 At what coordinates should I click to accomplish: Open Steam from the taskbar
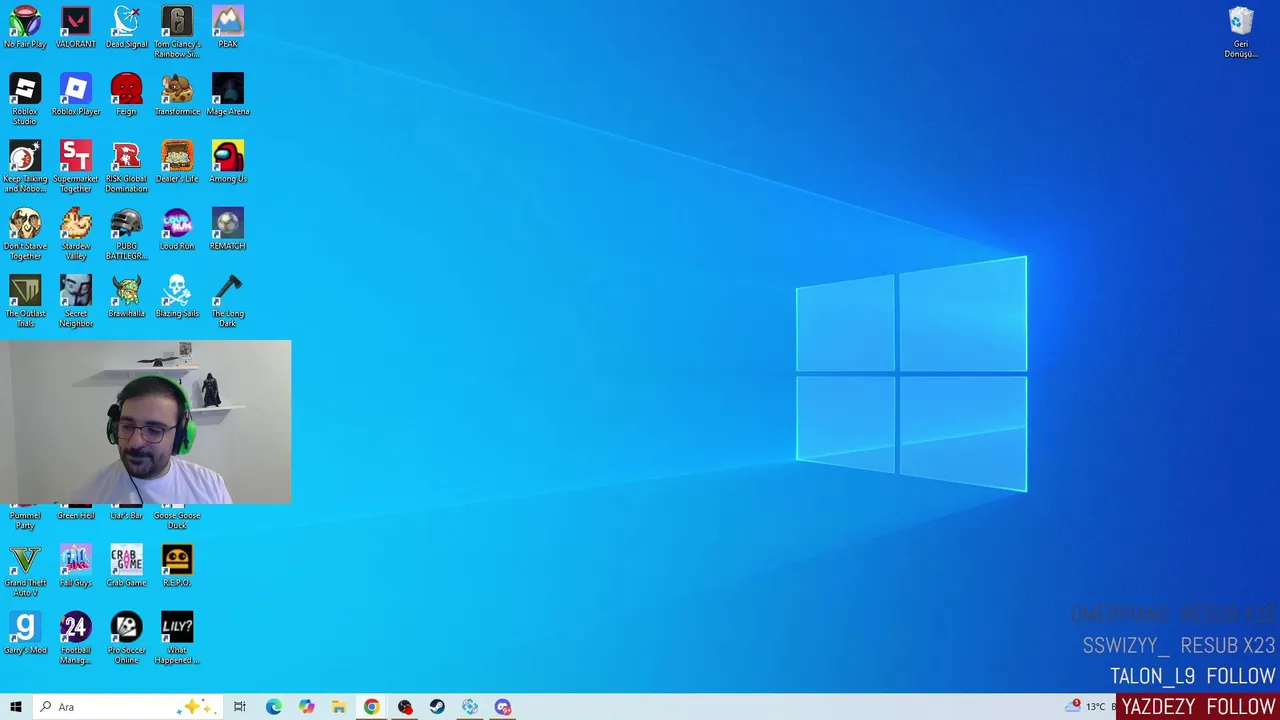(437, 707)
